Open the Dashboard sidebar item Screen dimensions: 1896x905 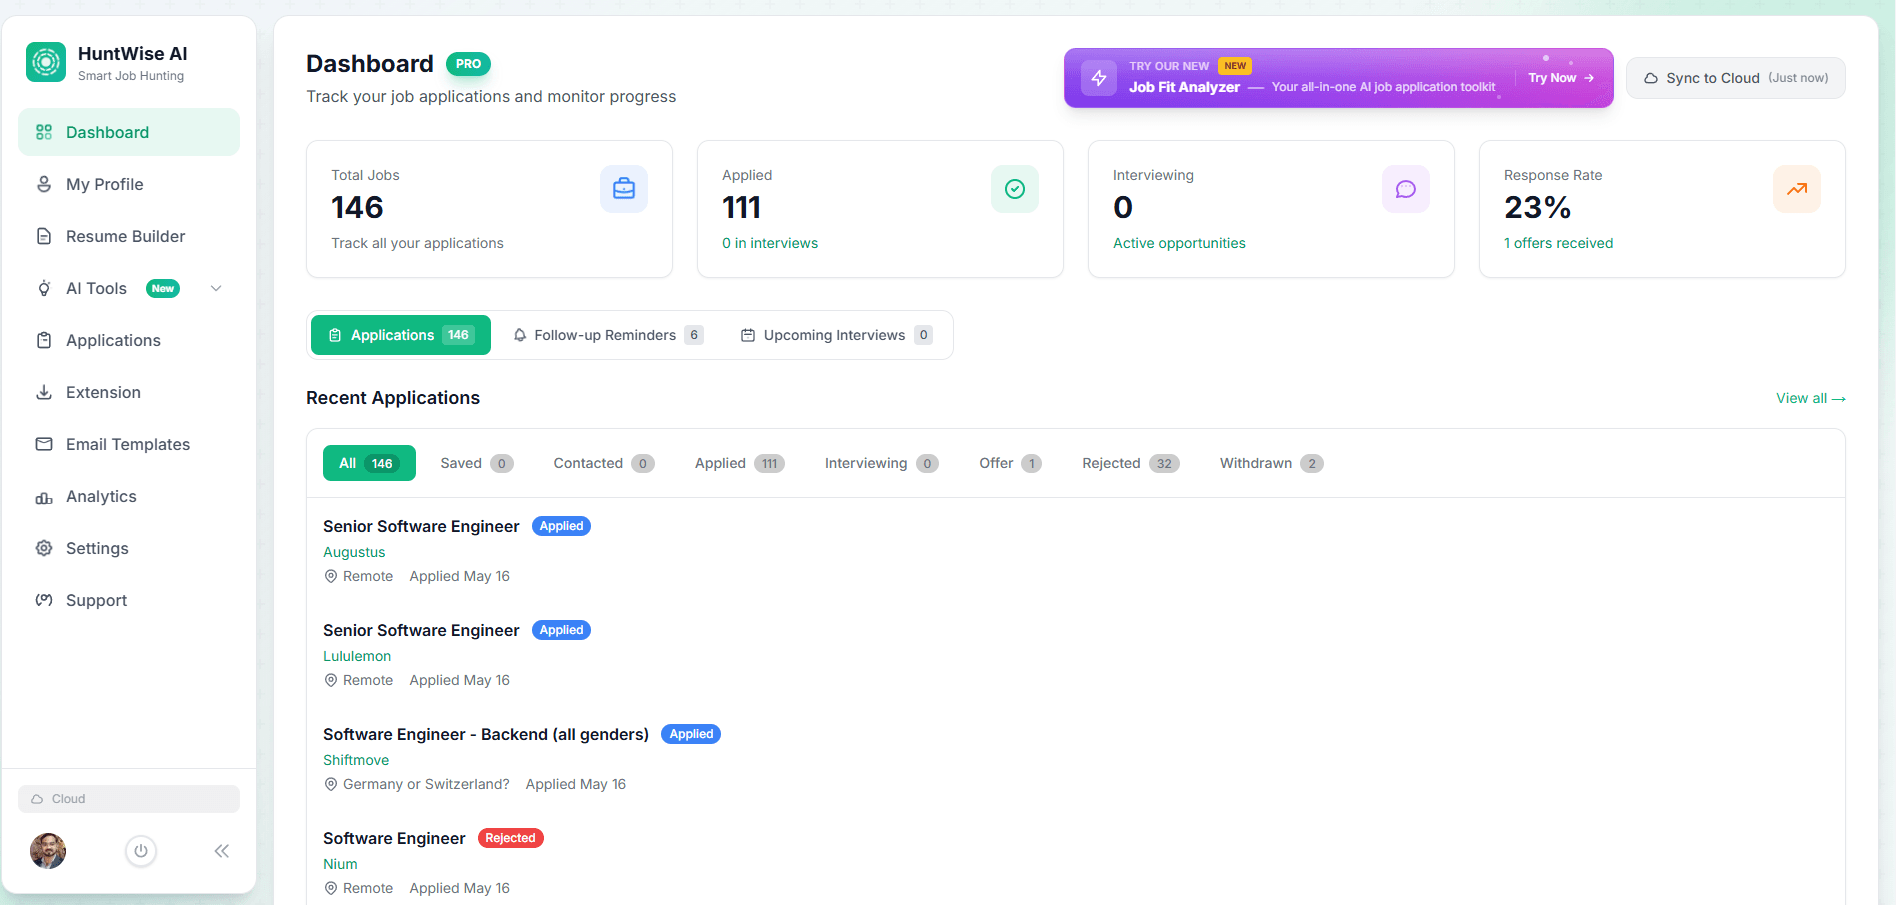pos(129,132)
